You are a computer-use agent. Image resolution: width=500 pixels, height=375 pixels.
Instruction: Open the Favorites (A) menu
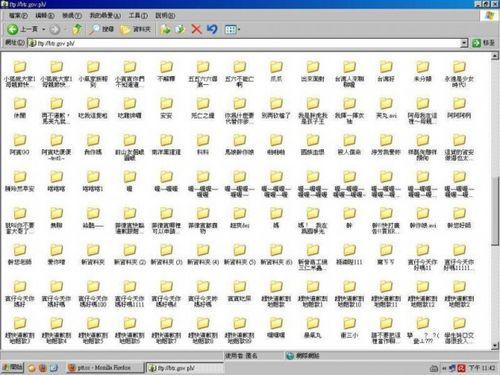[105, 15]
